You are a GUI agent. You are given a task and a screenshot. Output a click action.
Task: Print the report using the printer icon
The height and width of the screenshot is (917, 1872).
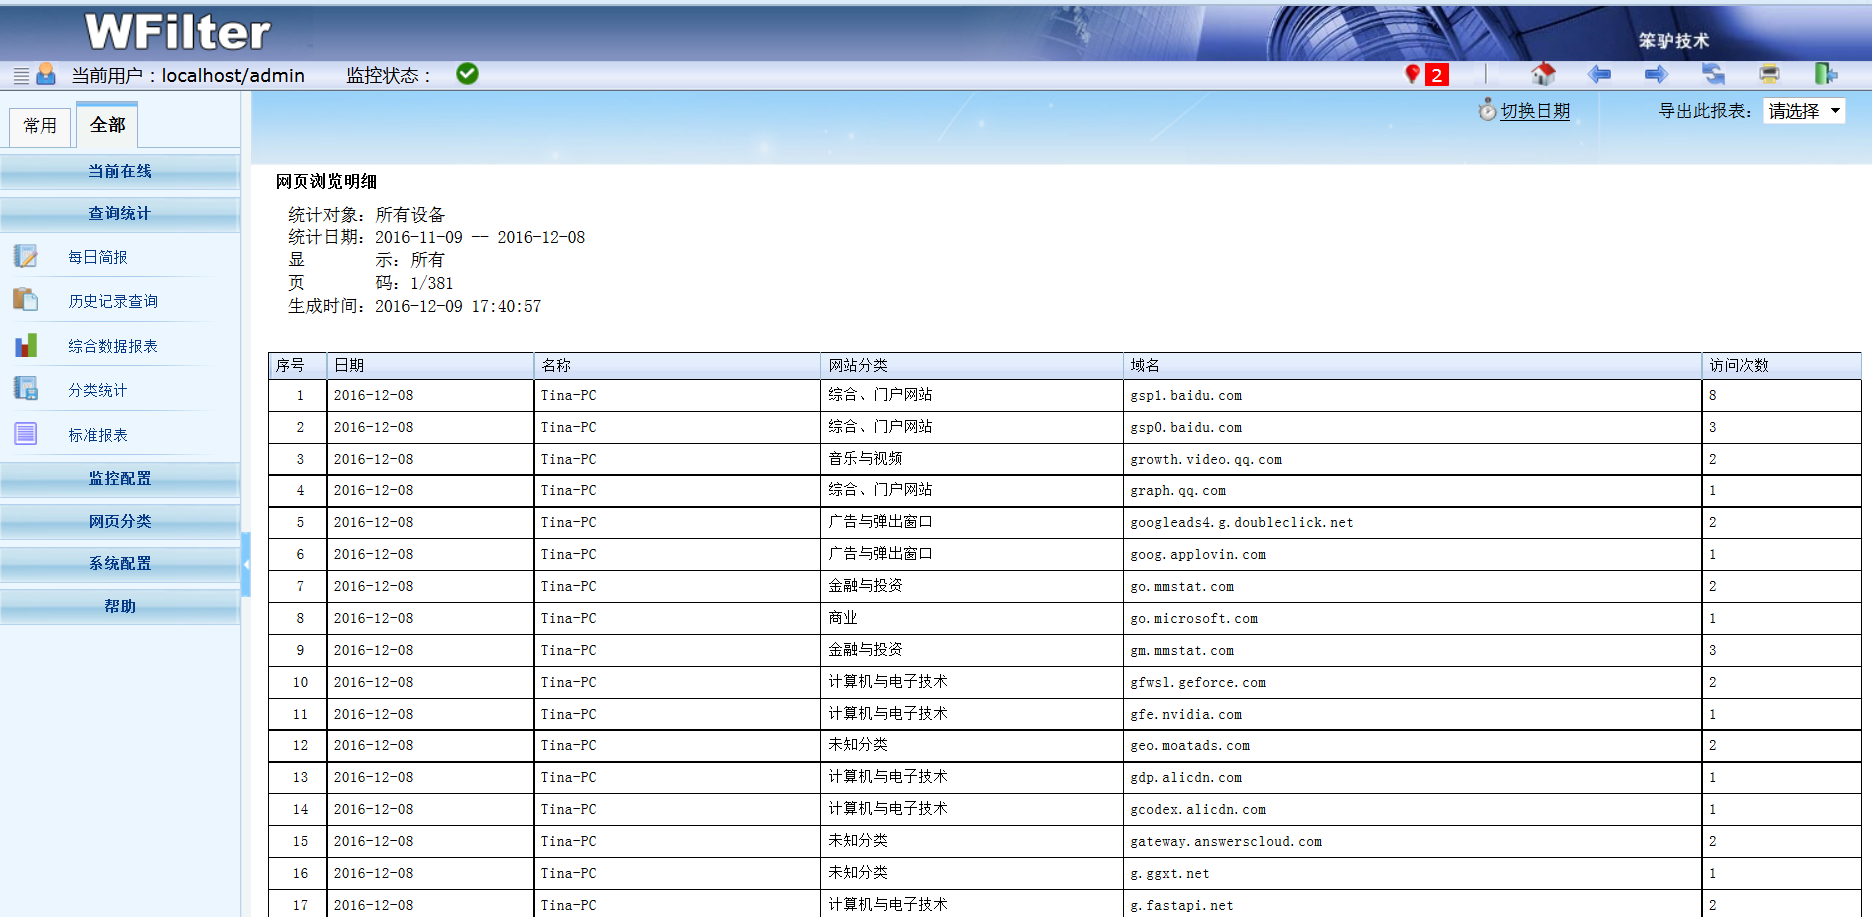click(1769, 74)
